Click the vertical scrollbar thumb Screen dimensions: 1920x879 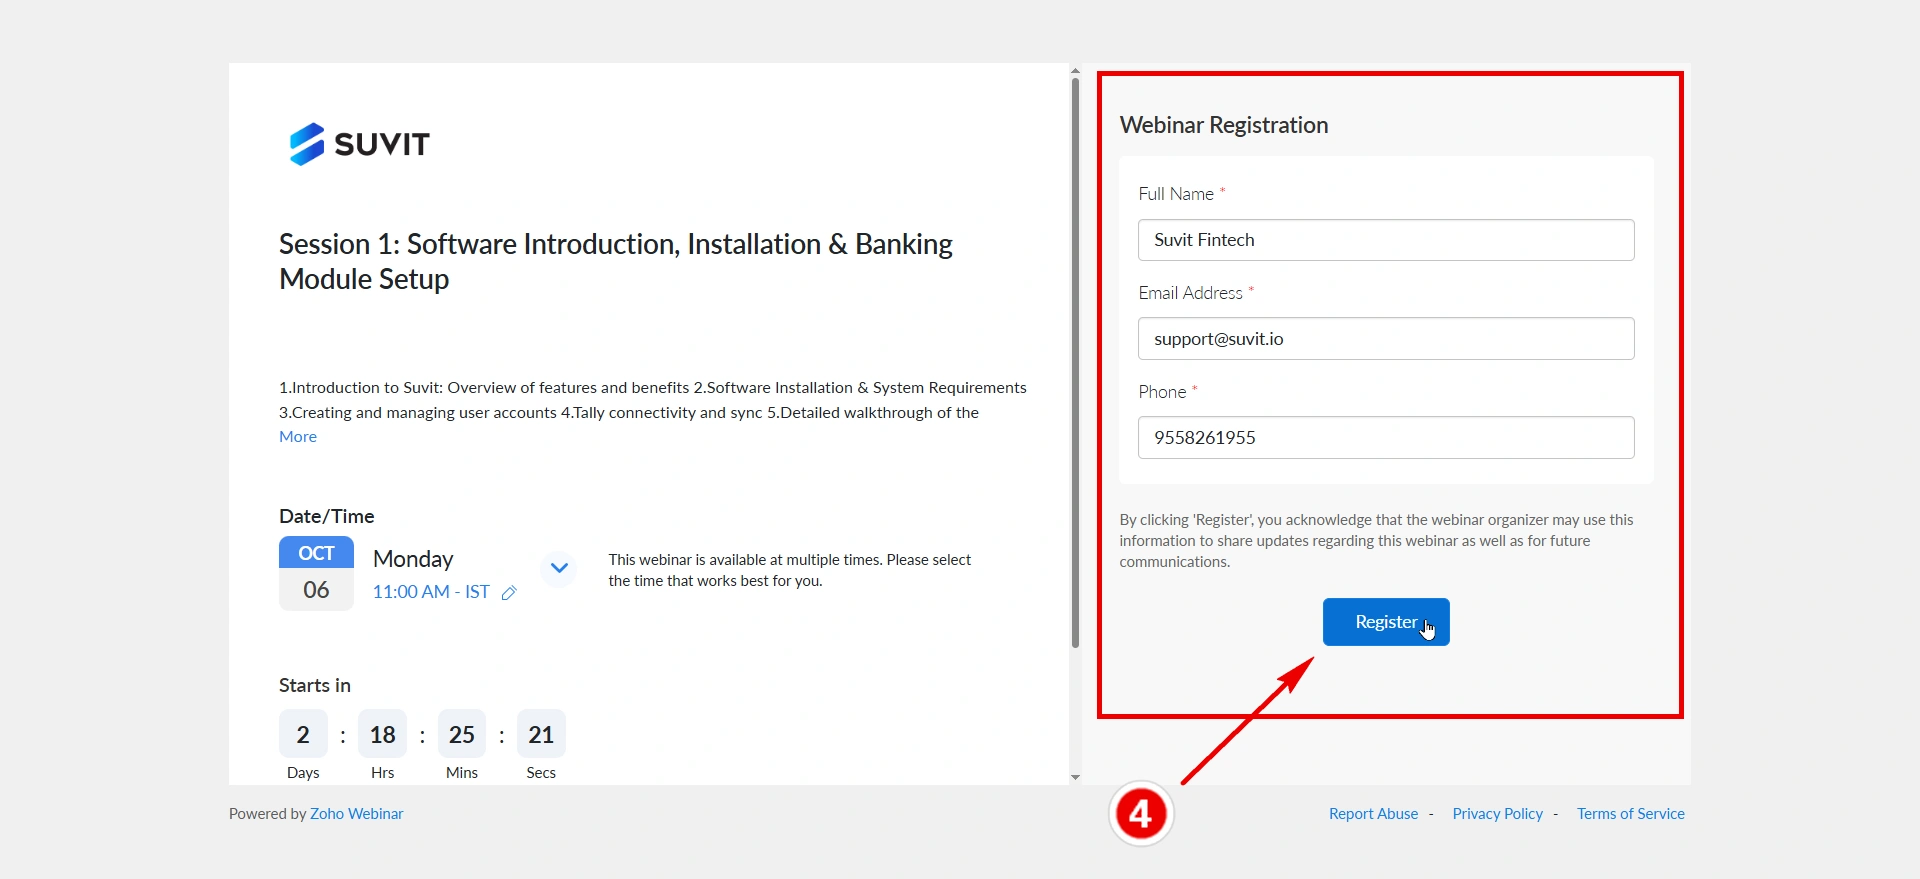(1075, 360)
